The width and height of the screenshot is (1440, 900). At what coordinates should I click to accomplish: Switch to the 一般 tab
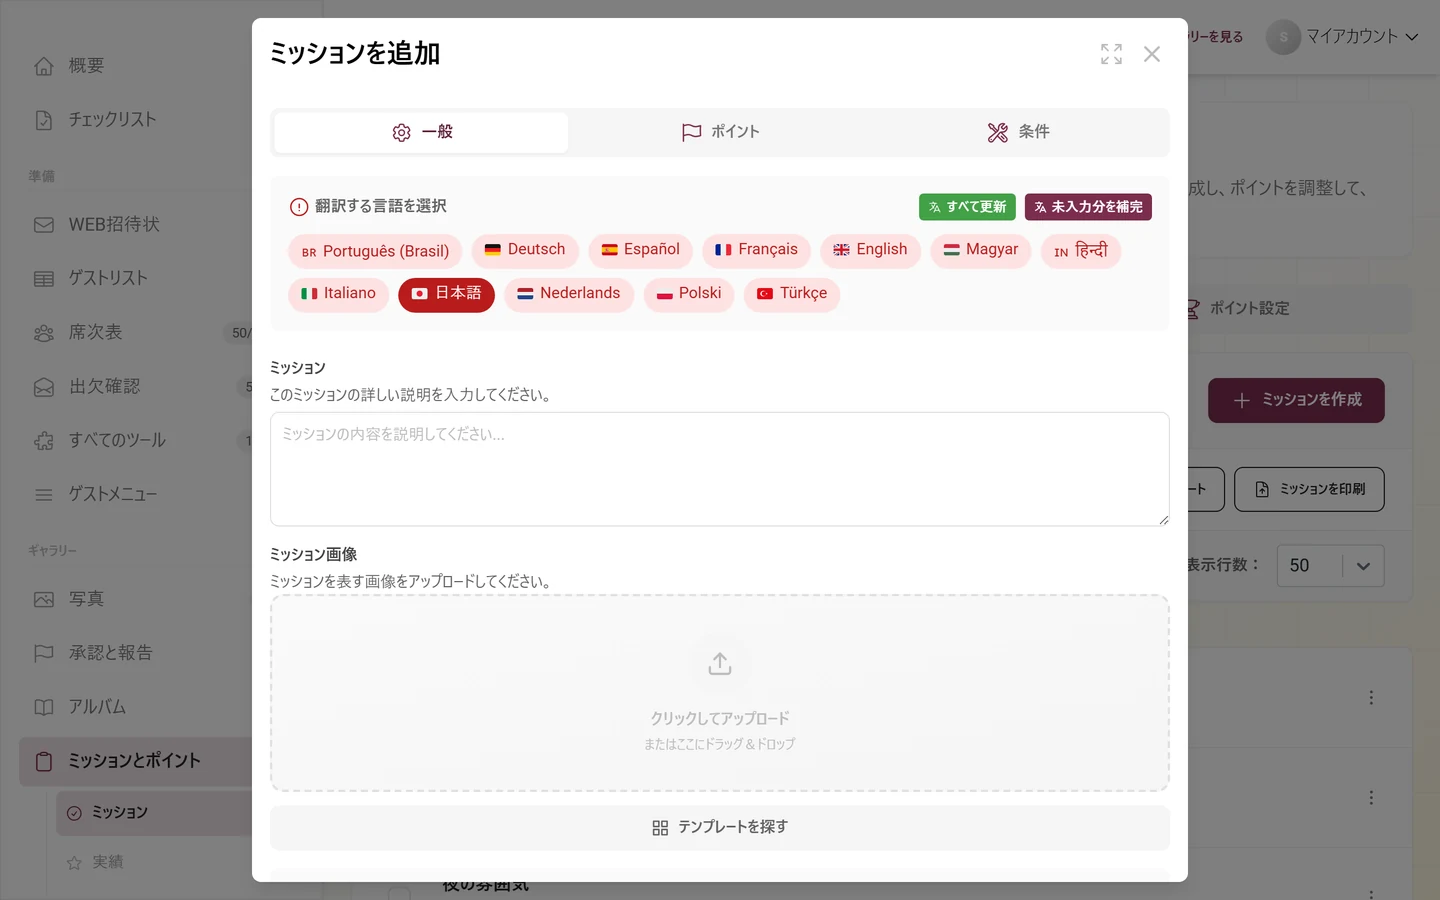421,132
